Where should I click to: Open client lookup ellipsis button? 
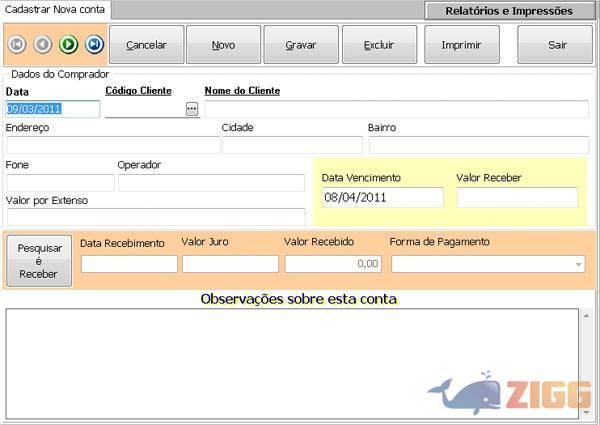[x=192, y=109]
